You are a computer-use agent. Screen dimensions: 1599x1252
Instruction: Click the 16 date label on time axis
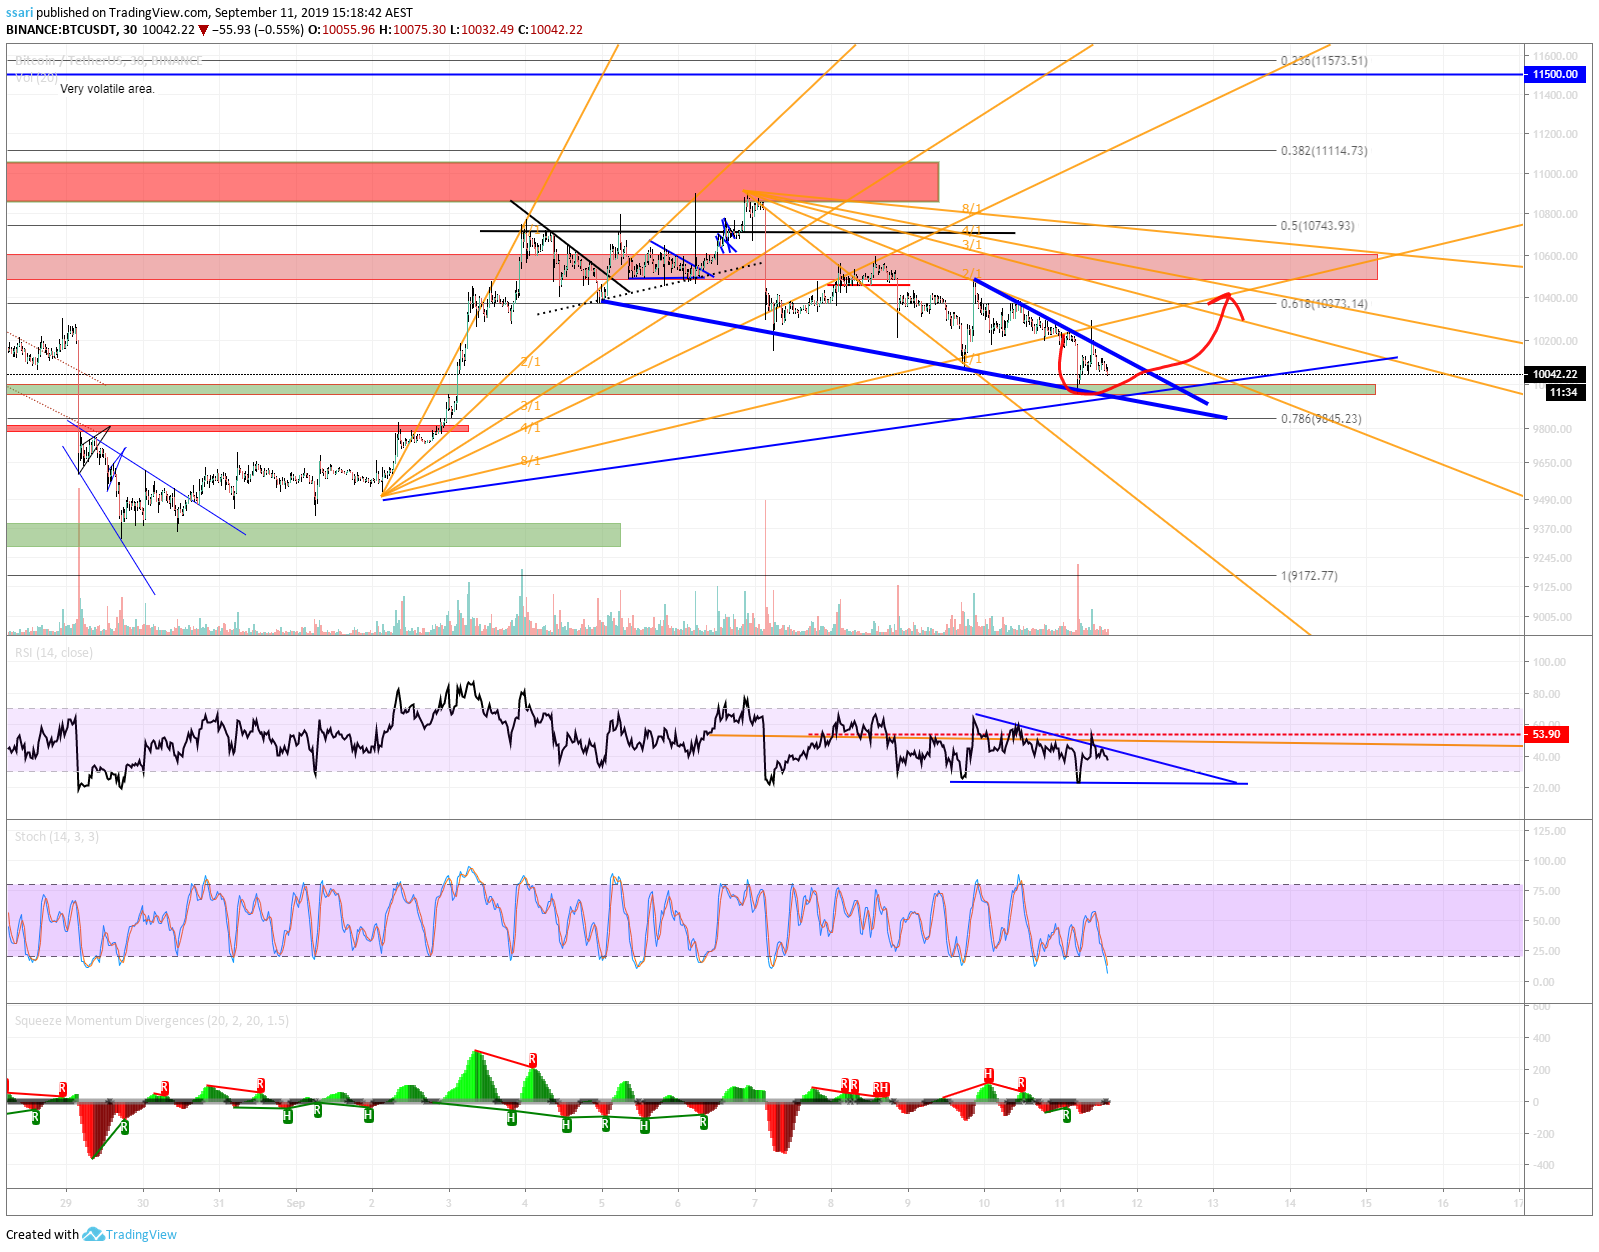(x=1442, y=1203)
